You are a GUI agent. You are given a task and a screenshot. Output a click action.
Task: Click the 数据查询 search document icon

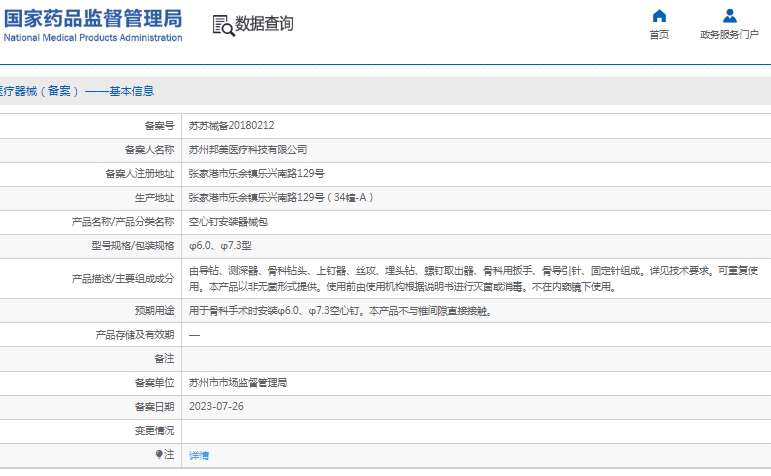[223, 26]
